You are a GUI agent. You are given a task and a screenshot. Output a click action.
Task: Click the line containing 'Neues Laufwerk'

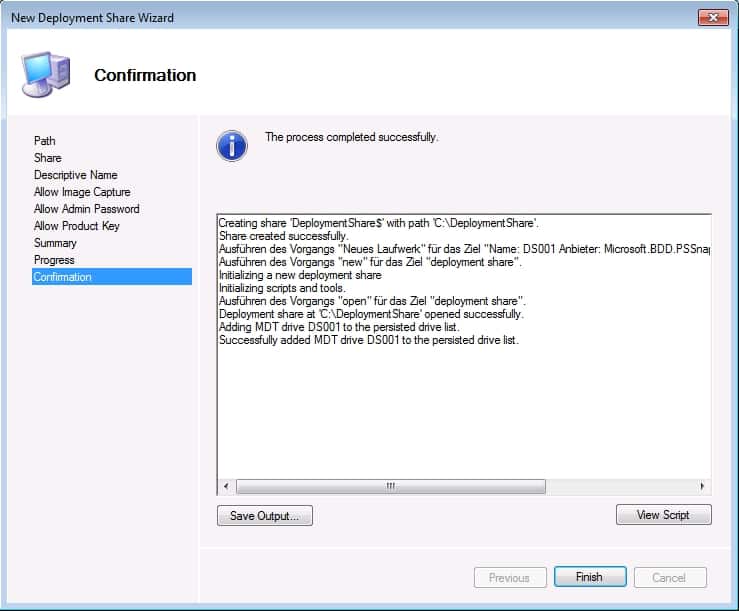464,249
